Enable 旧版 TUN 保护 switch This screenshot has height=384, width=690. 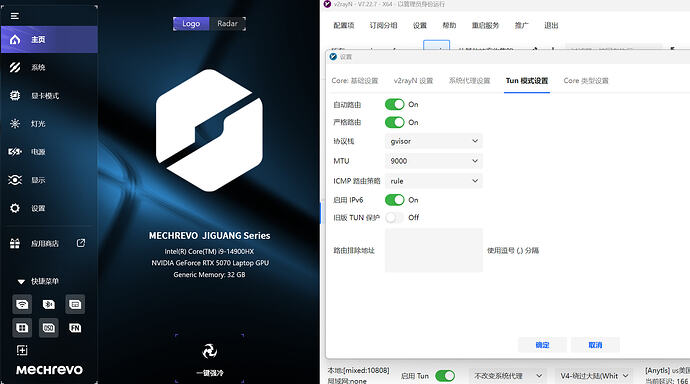point(394,217)
